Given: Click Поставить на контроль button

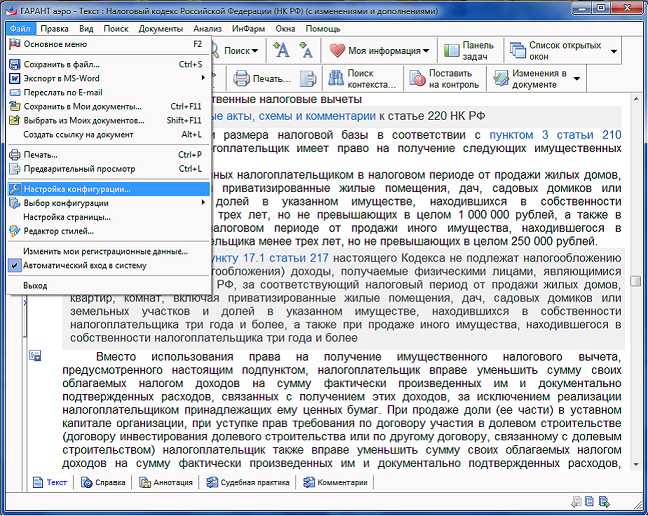Looking at the screenshot, I should (444, 78).
